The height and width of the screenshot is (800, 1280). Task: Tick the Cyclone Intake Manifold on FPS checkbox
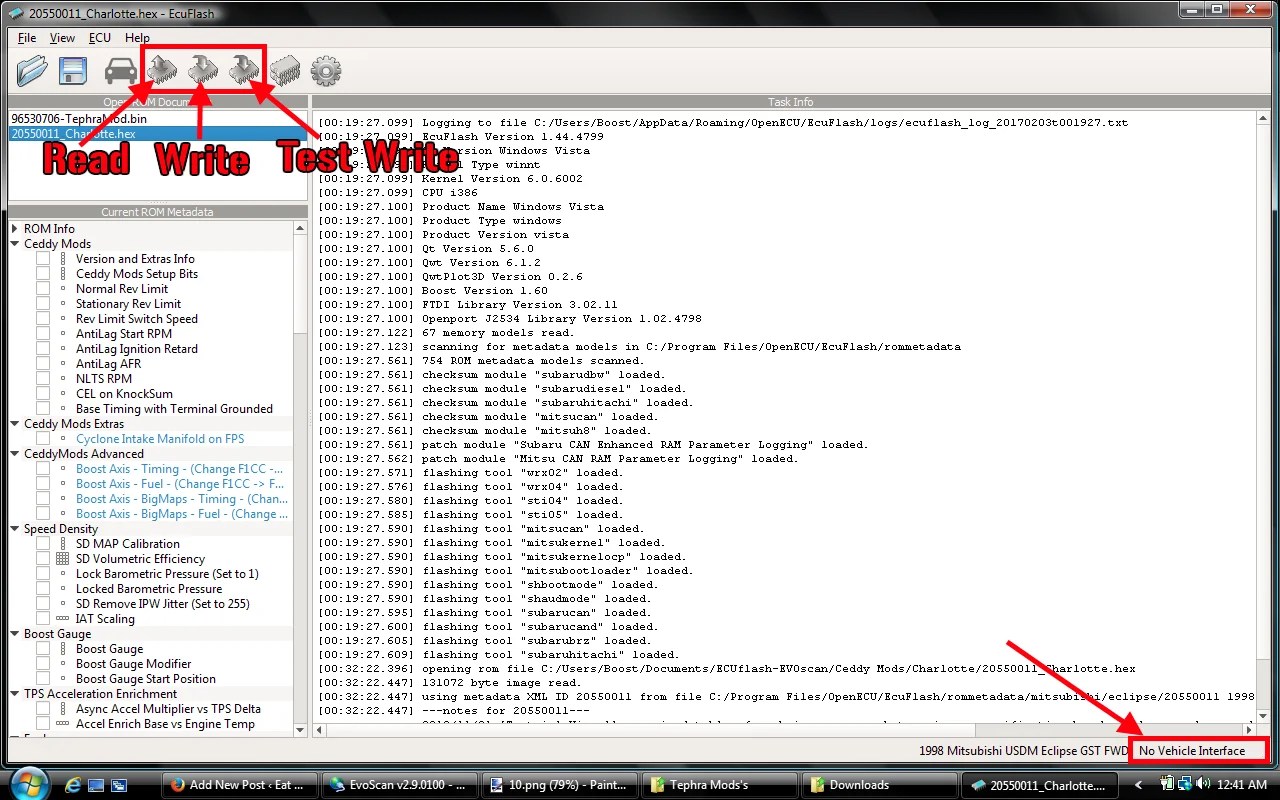(43, 438)
